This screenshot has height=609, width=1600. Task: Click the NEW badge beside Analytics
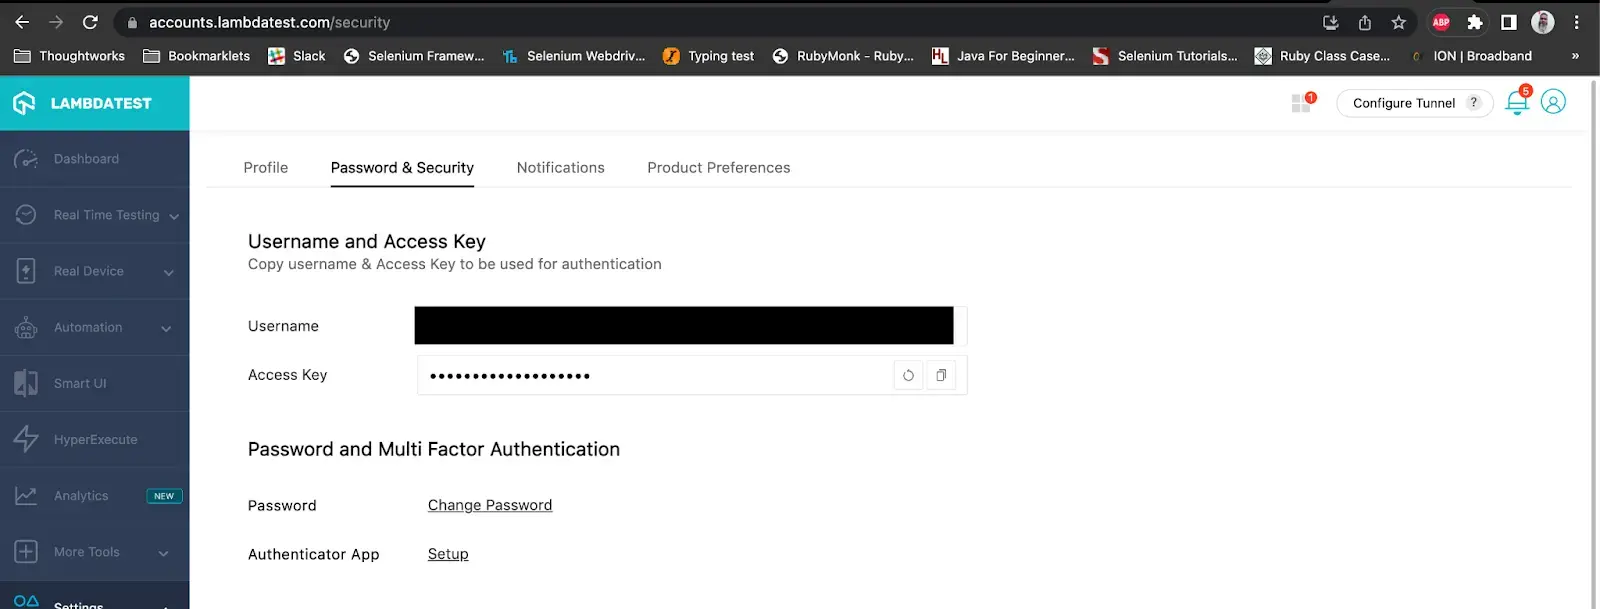[164, 496]
